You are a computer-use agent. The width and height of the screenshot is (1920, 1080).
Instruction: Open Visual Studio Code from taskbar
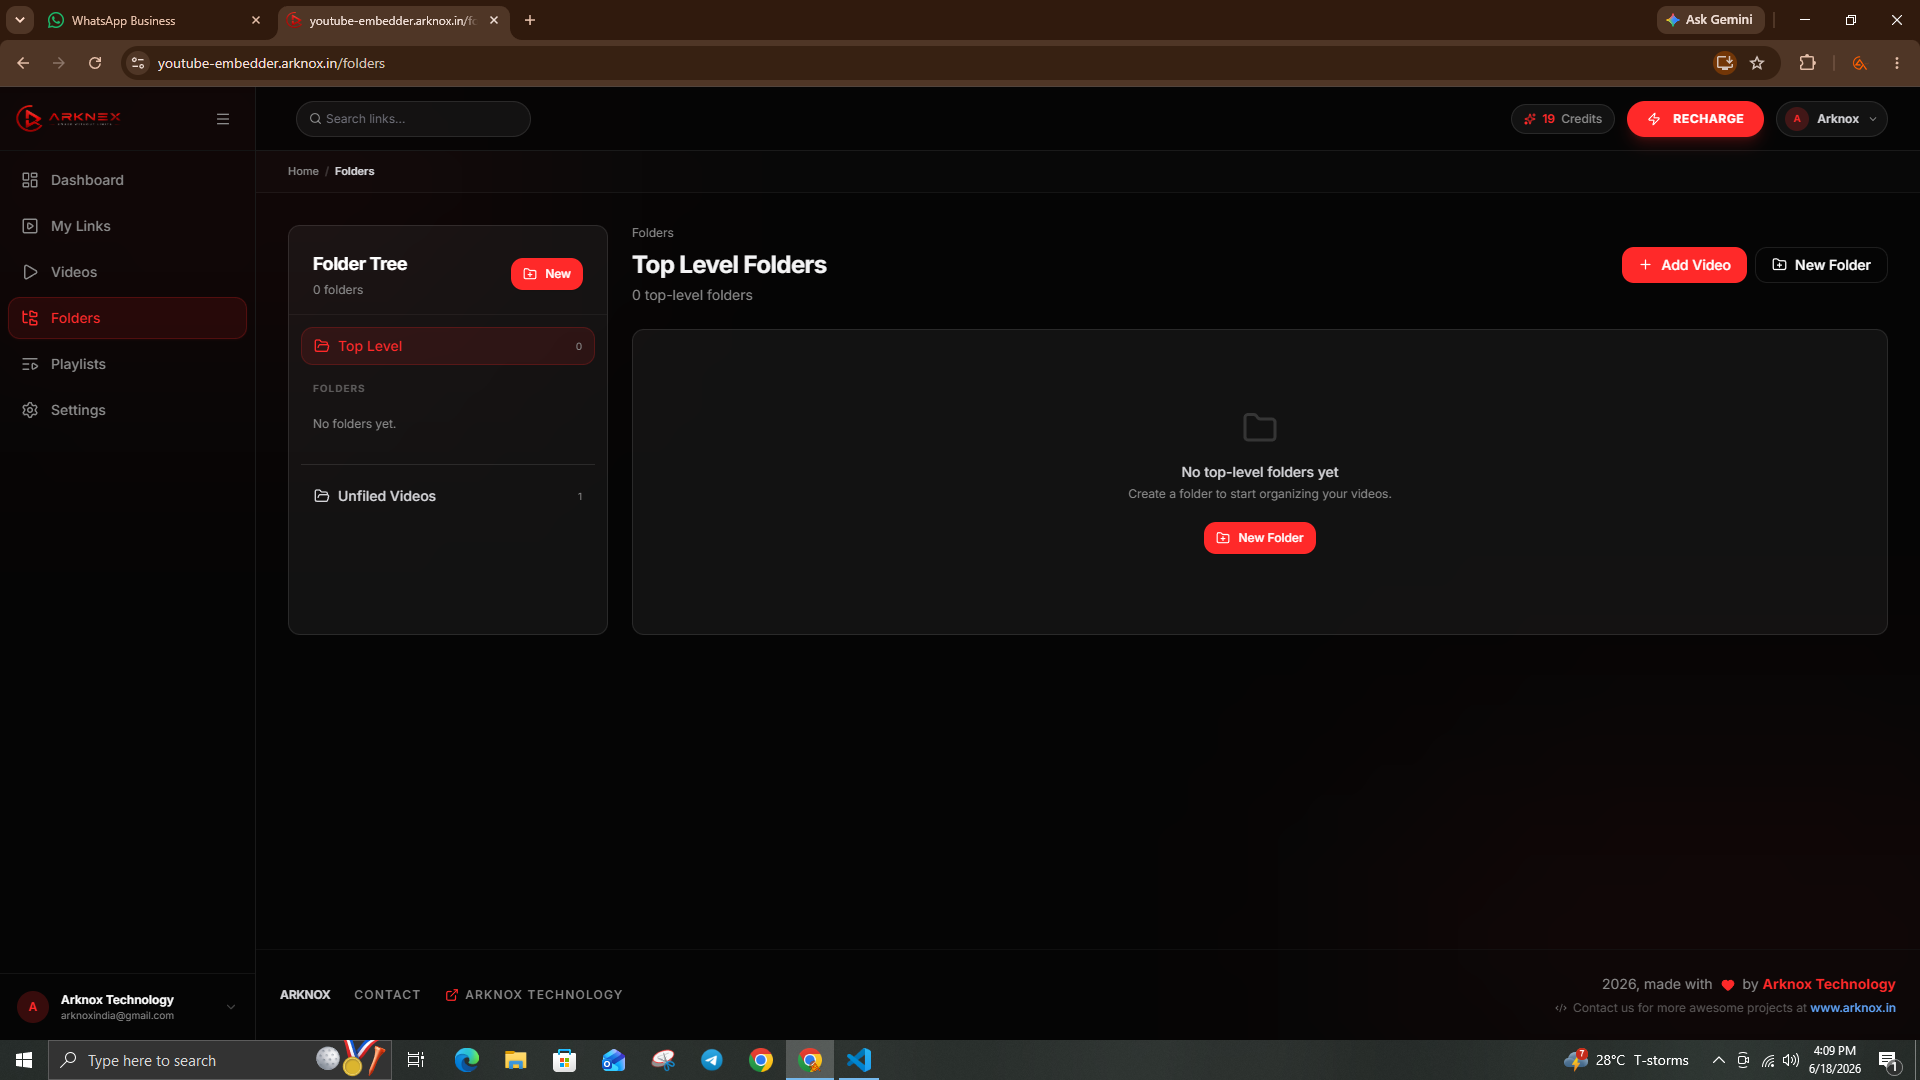pyautogui.click(x=859, y=1060)
